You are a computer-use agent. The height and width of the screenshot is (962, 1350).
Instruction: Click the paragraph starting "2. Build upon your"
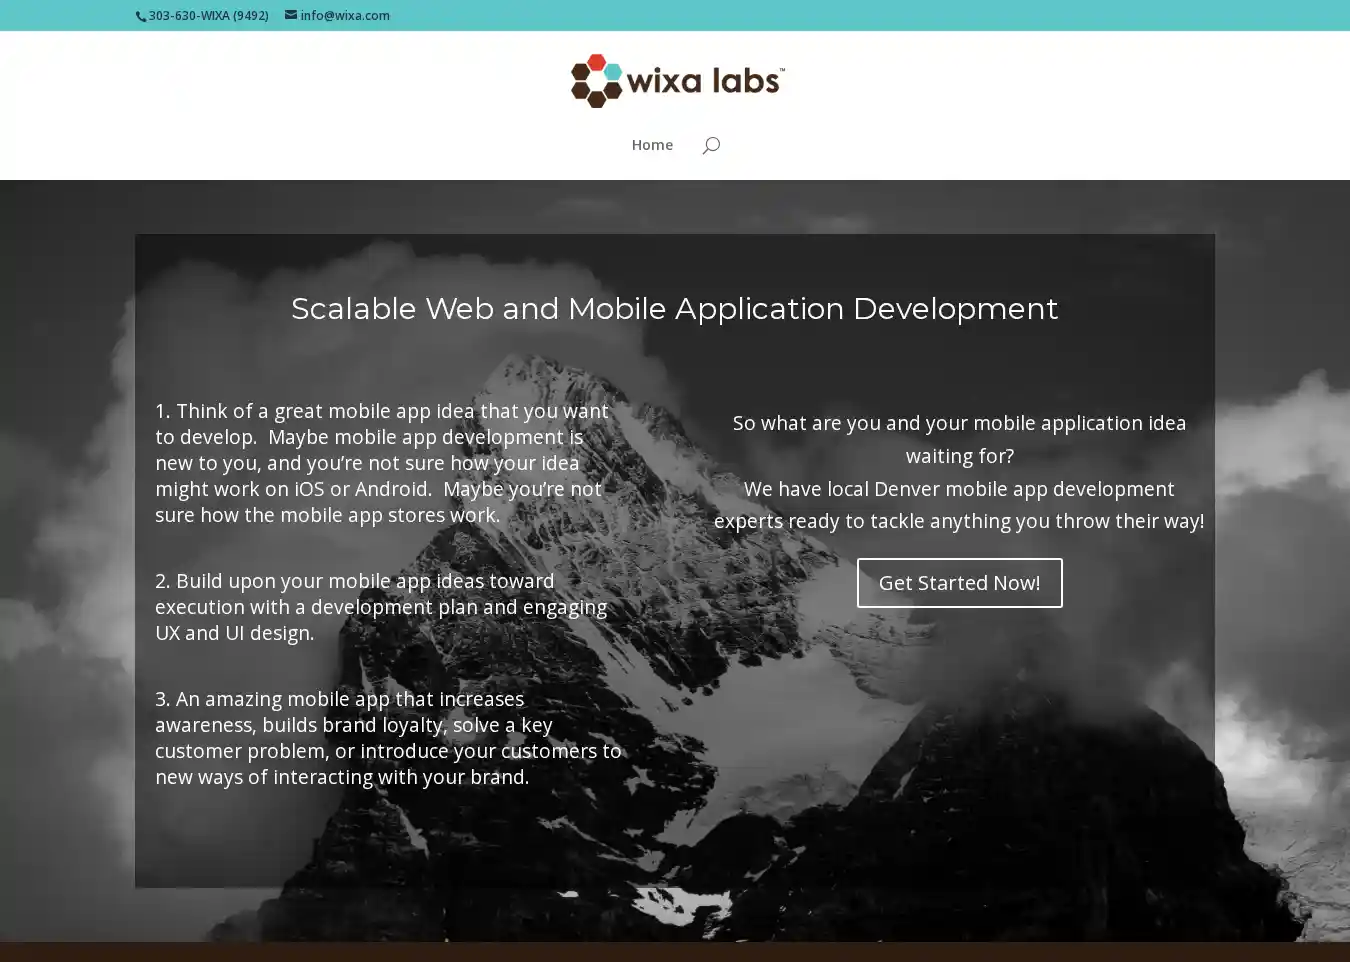380,607
